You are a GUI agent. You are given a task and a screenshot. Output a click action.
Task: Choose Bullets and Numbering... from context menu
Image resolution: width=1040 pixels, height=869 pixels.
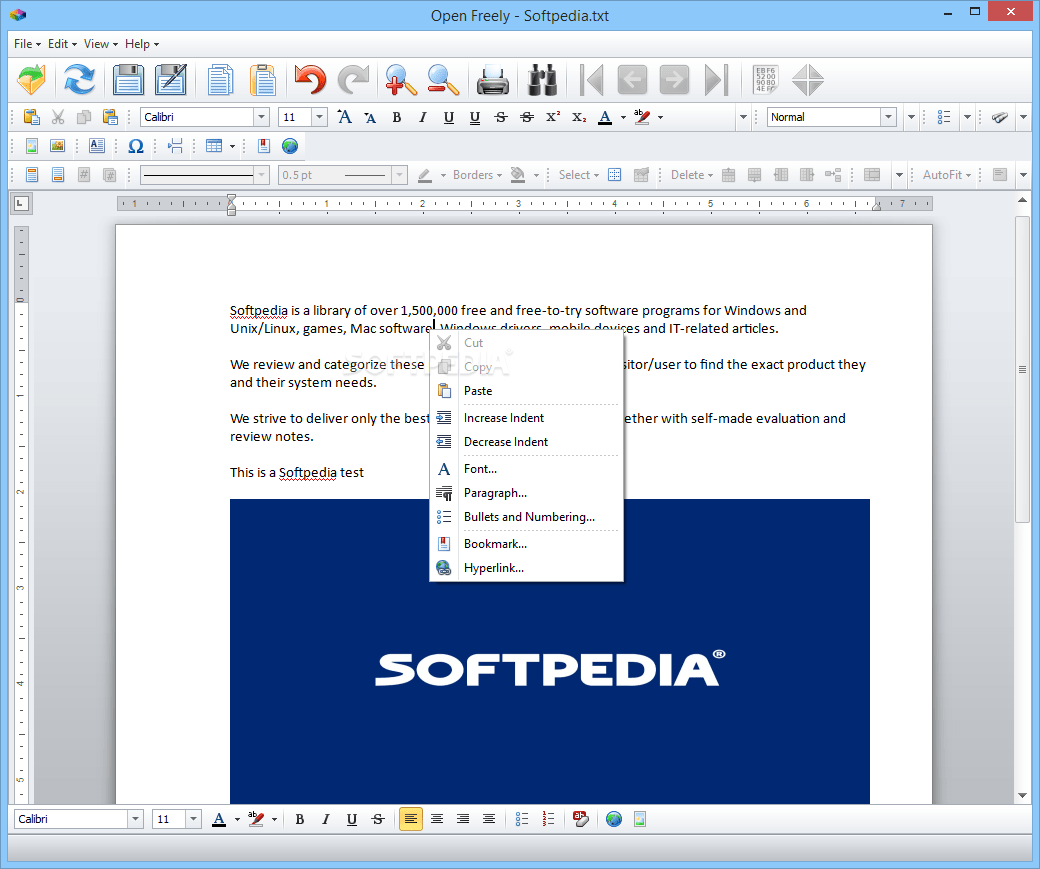(x=527, y=517)
